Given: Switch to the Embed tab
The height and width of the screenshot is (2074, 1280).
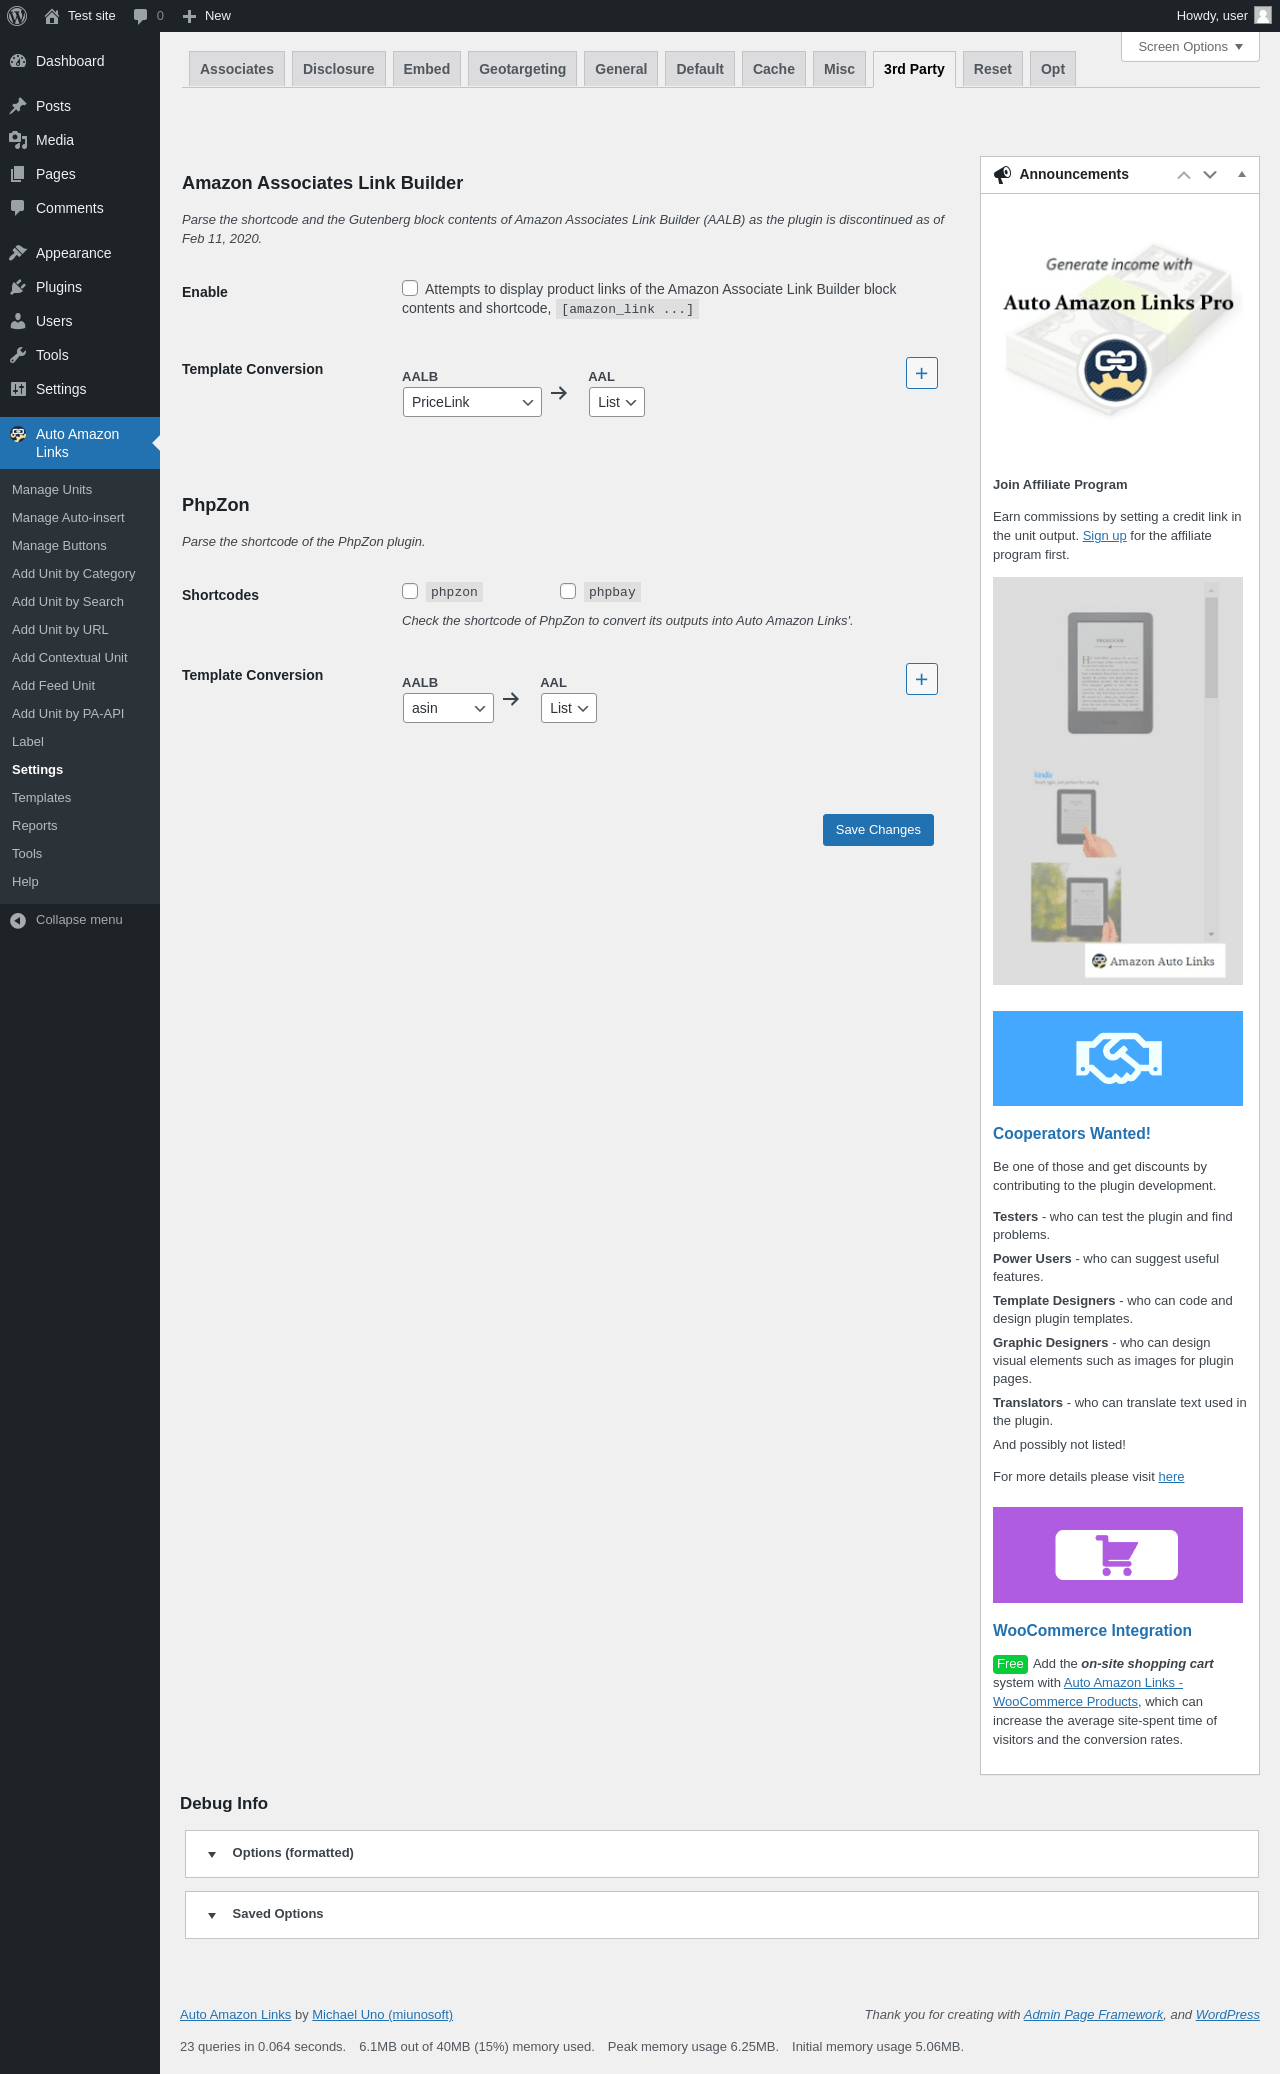Looking at the screenshot, I should click(427, 69).
